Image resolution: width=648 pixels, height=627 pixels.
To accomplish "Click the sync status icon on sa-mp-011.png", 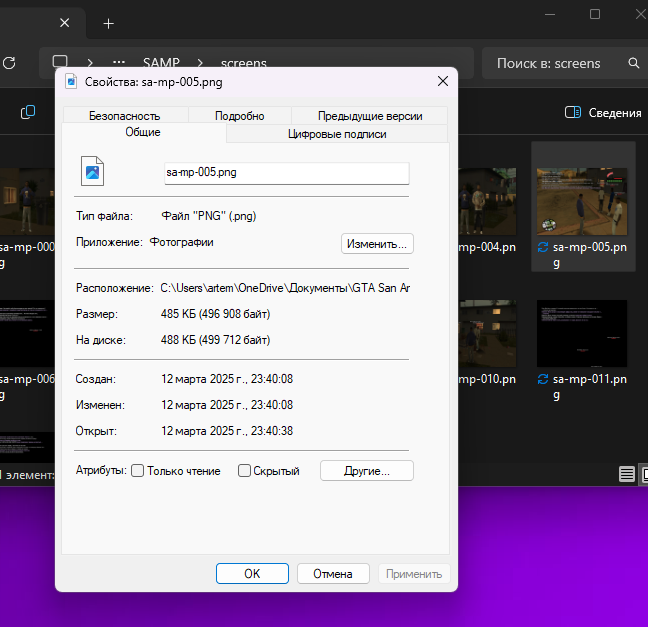I will click(543, 379).
